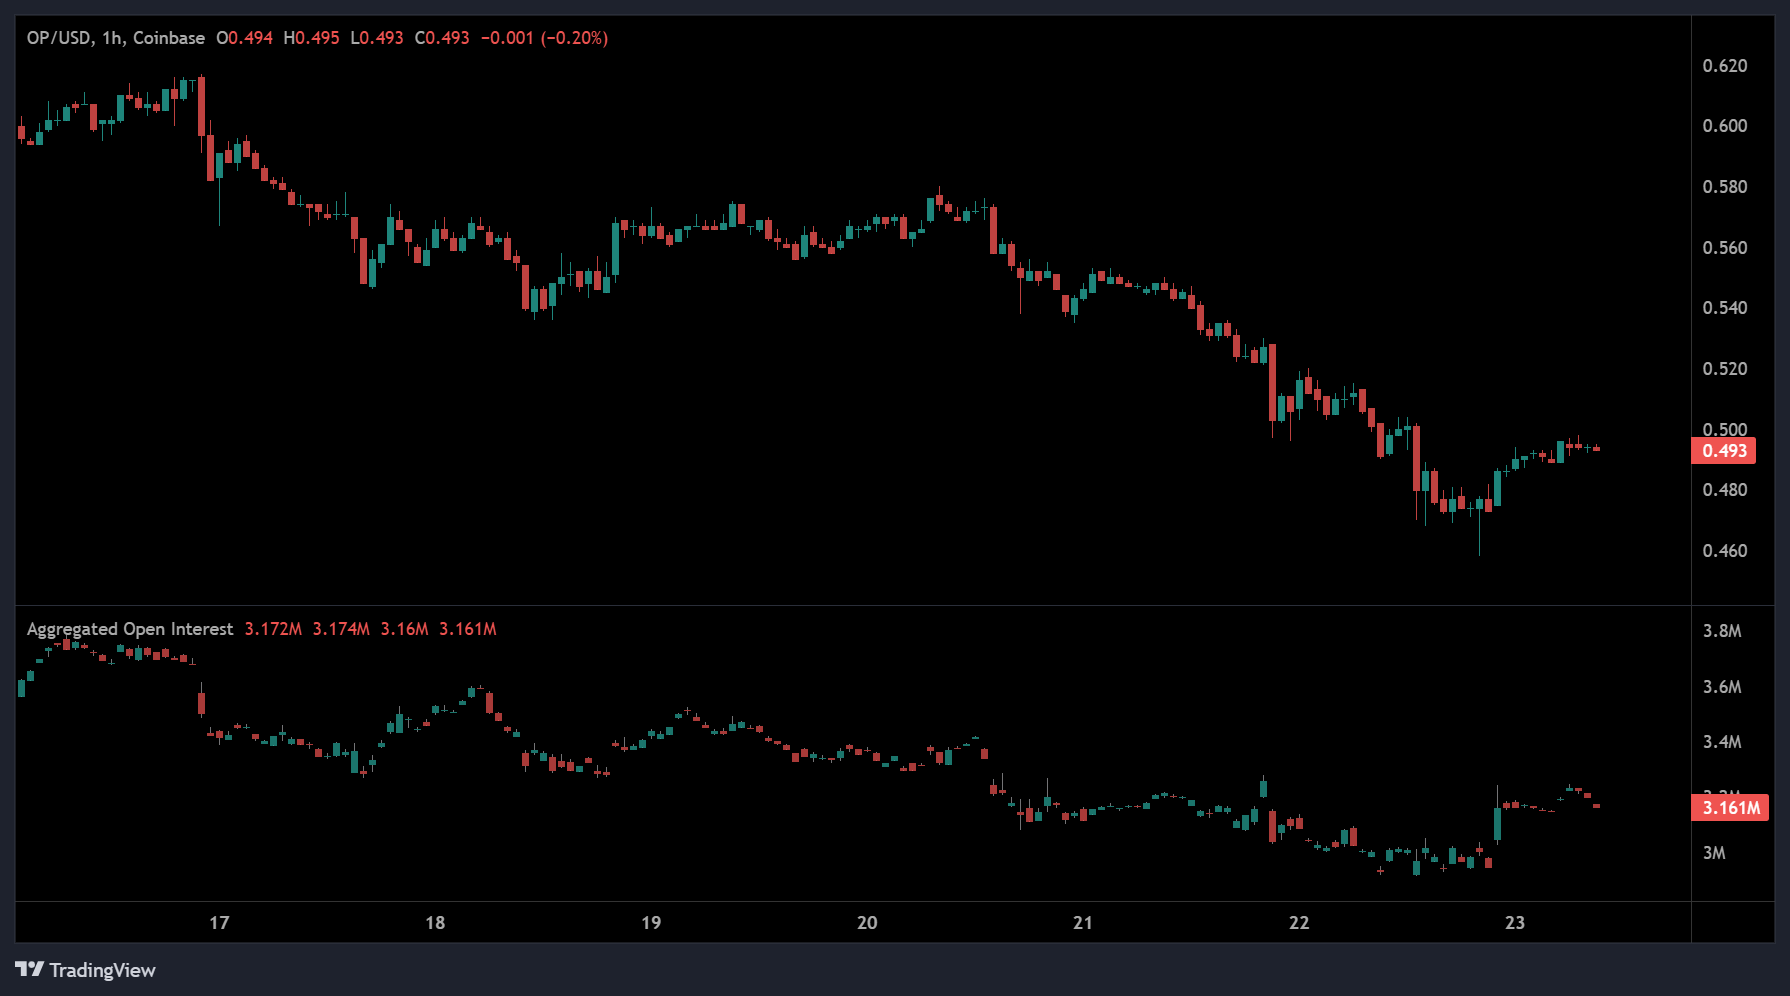Open the TradingView wordmark link
1790x996 pixels.
(102, 970)
